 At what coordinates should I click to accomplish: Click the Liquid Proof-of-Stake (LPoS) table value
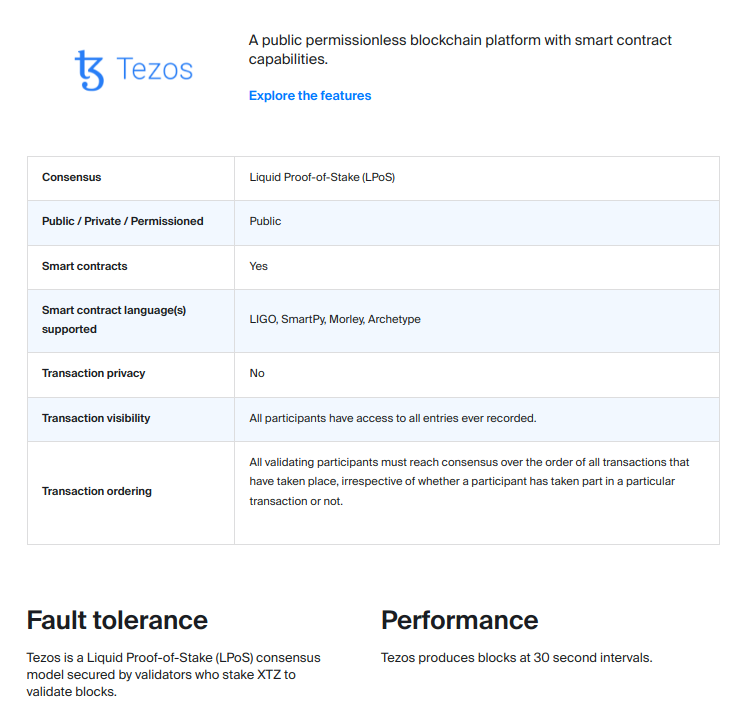[x=323, y=178]
